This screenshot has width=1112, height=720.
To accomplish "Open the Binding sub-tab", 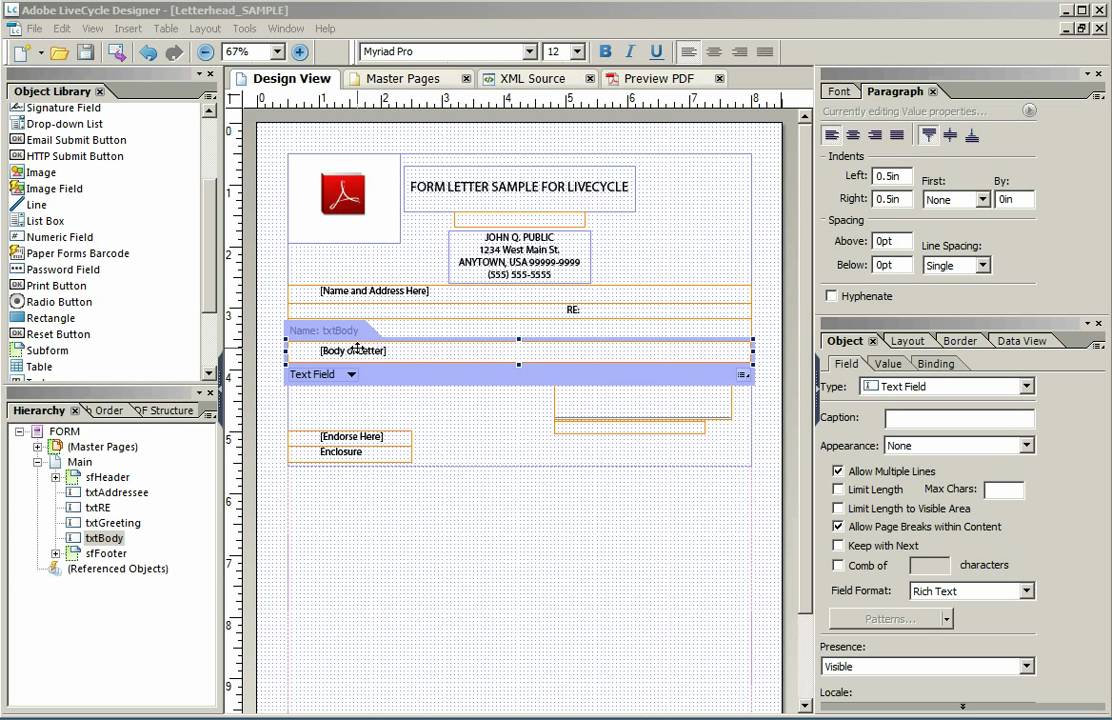I will (x=935, y=364).
